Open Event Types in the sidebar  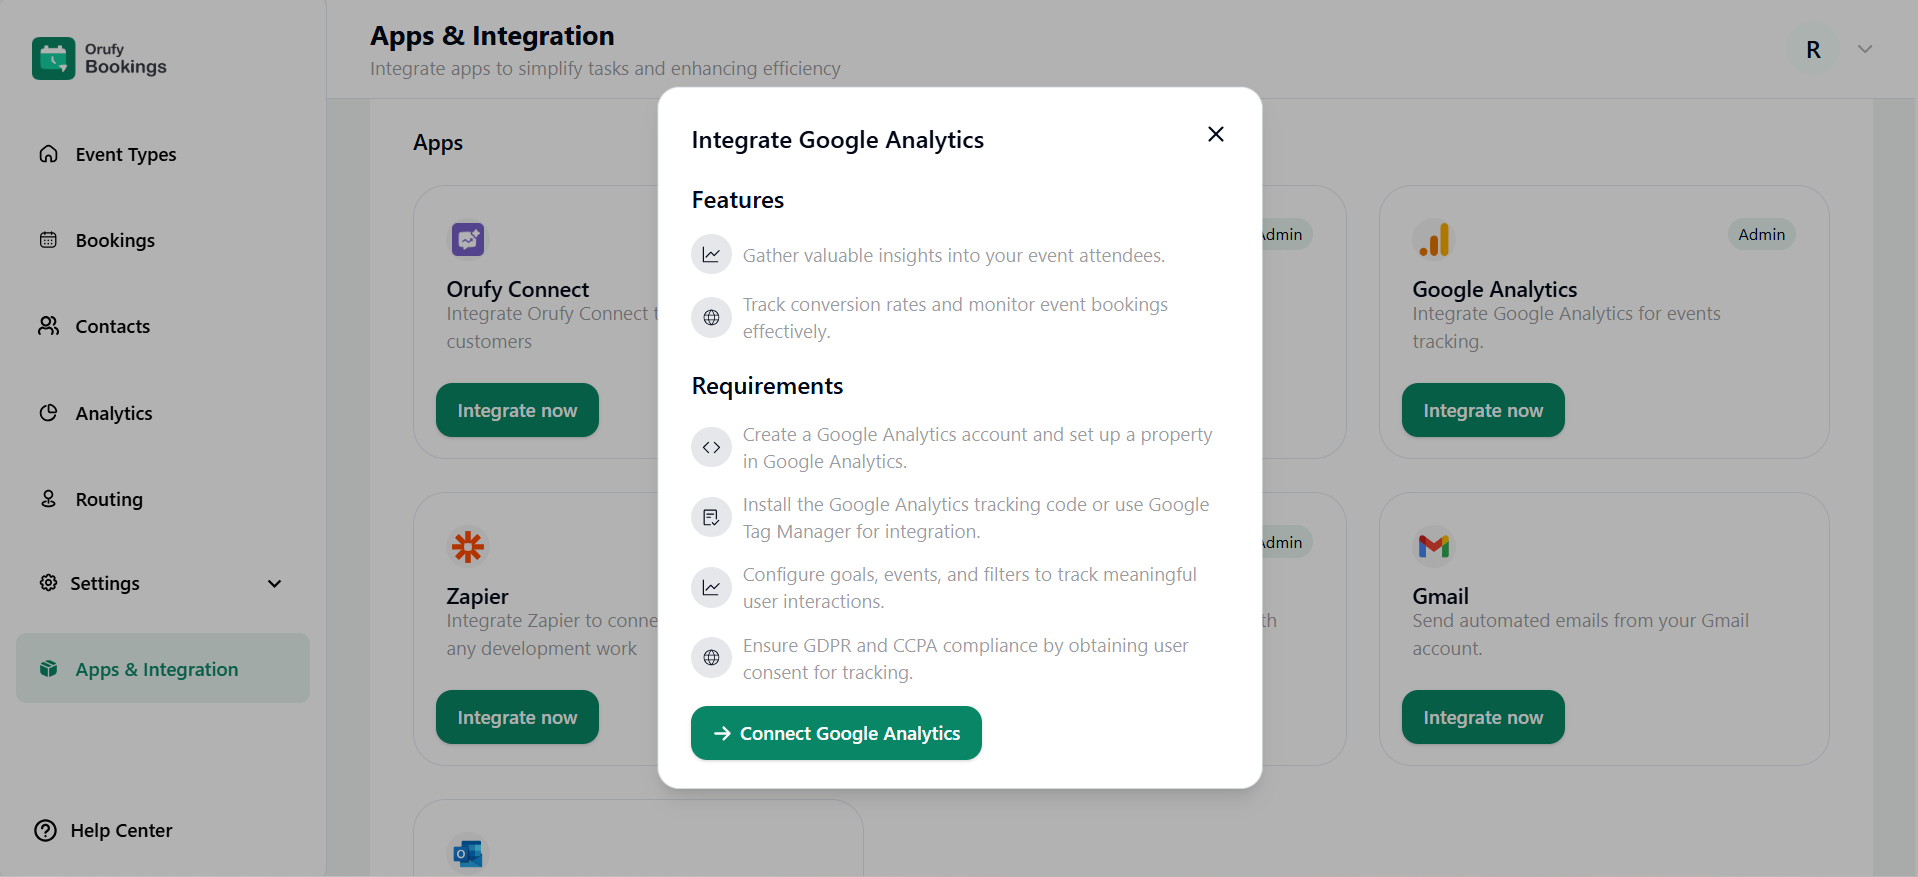pos(125,154)
